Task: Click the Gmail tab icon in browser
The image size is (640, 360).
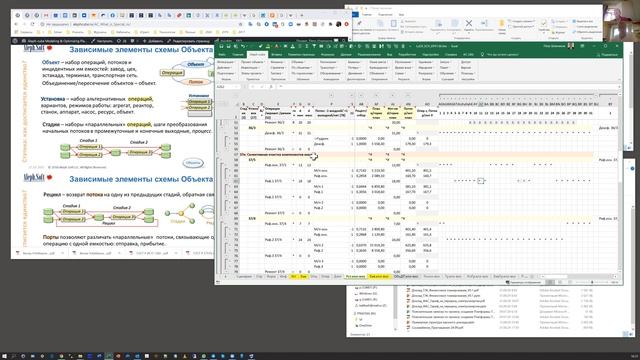Action: [46, 15]
